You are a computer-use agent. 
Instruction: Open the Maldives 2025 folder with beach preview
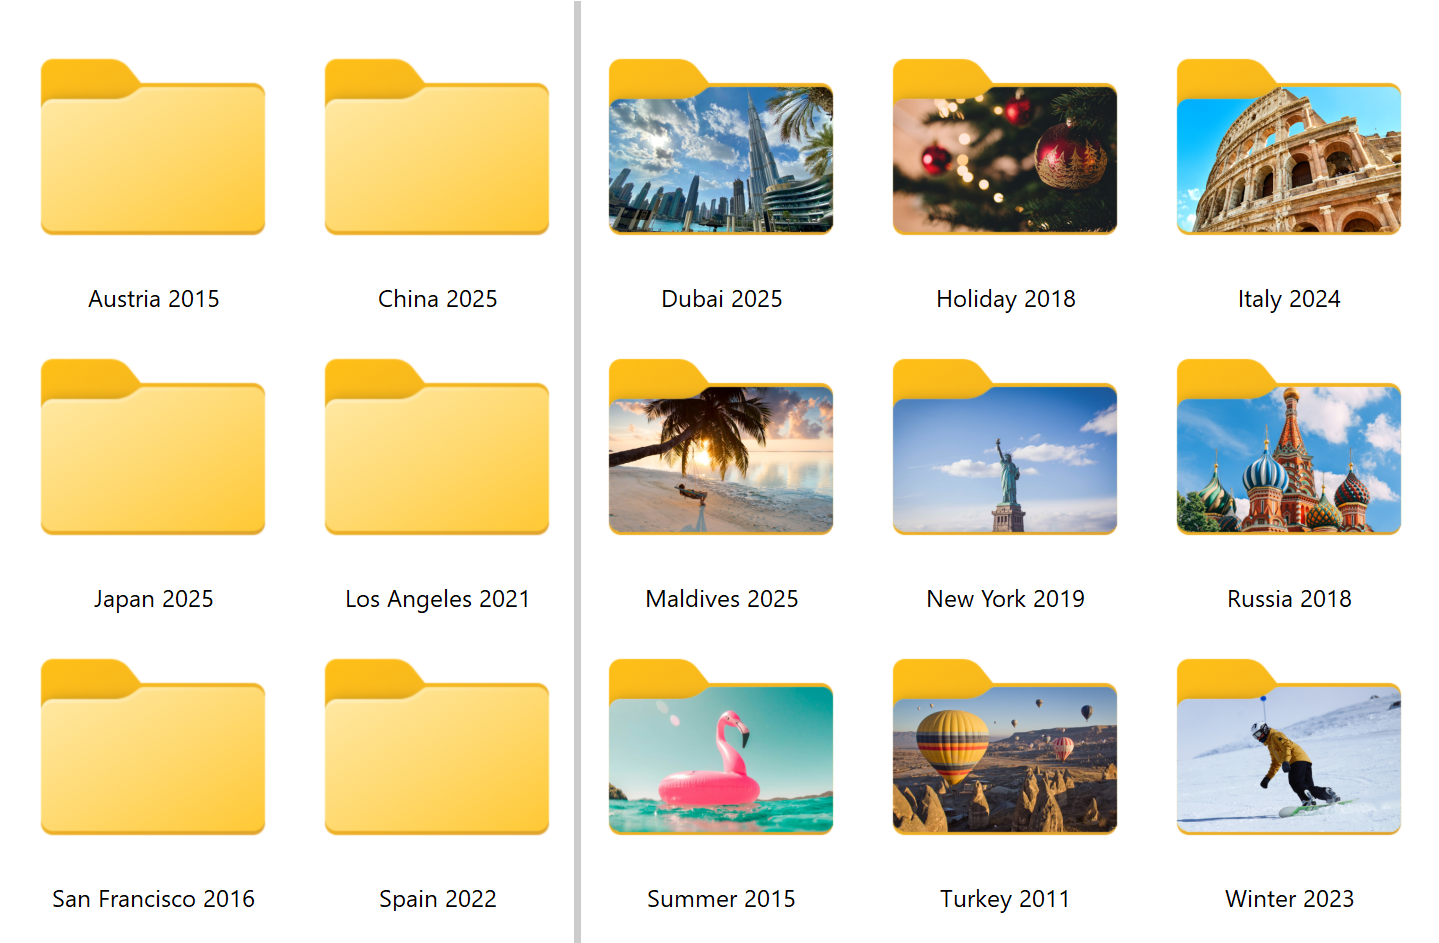coord(720,455)
